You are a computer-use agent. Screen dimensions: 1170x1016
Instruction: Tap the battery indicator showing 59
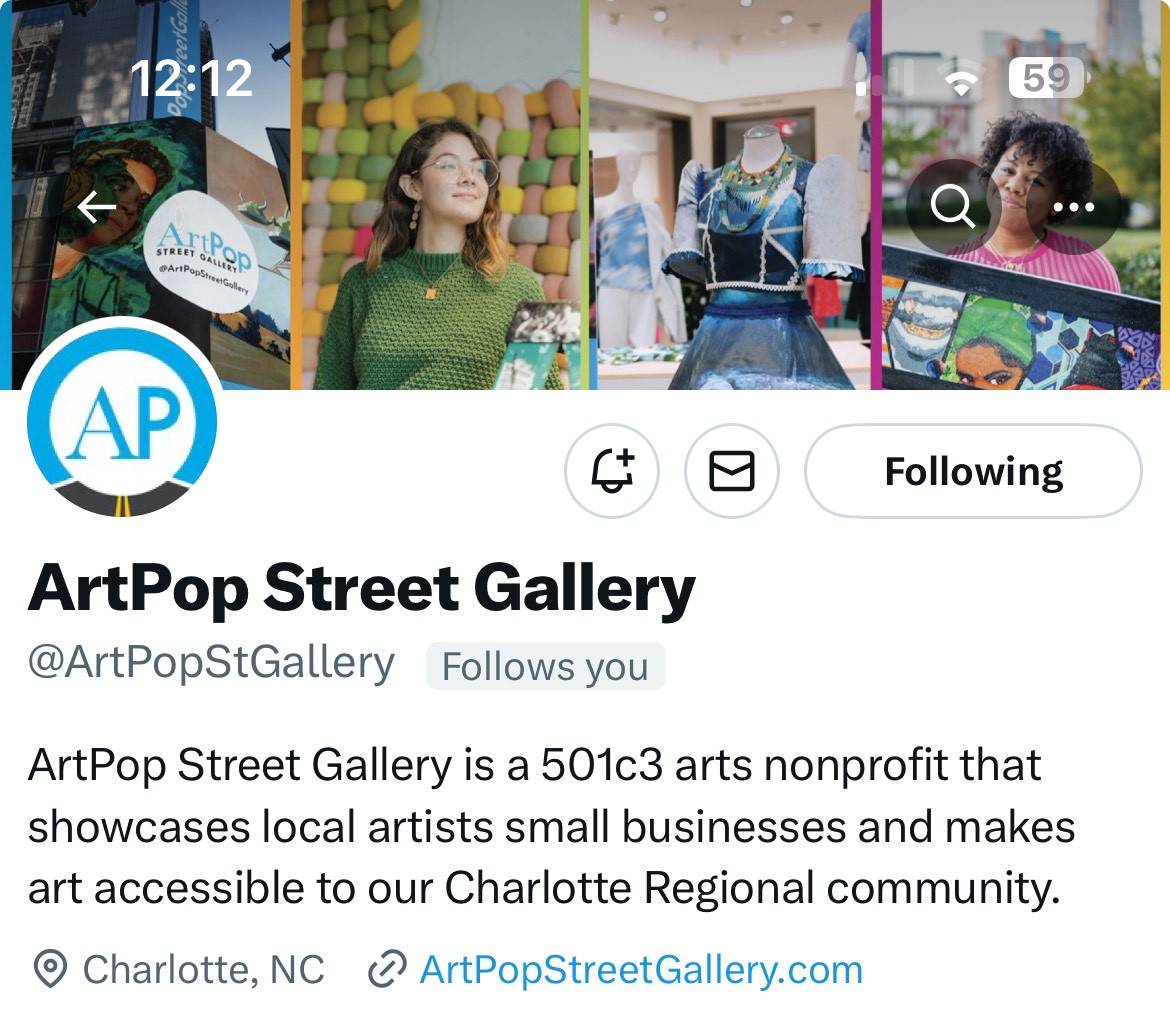(x=1048, y=78)
